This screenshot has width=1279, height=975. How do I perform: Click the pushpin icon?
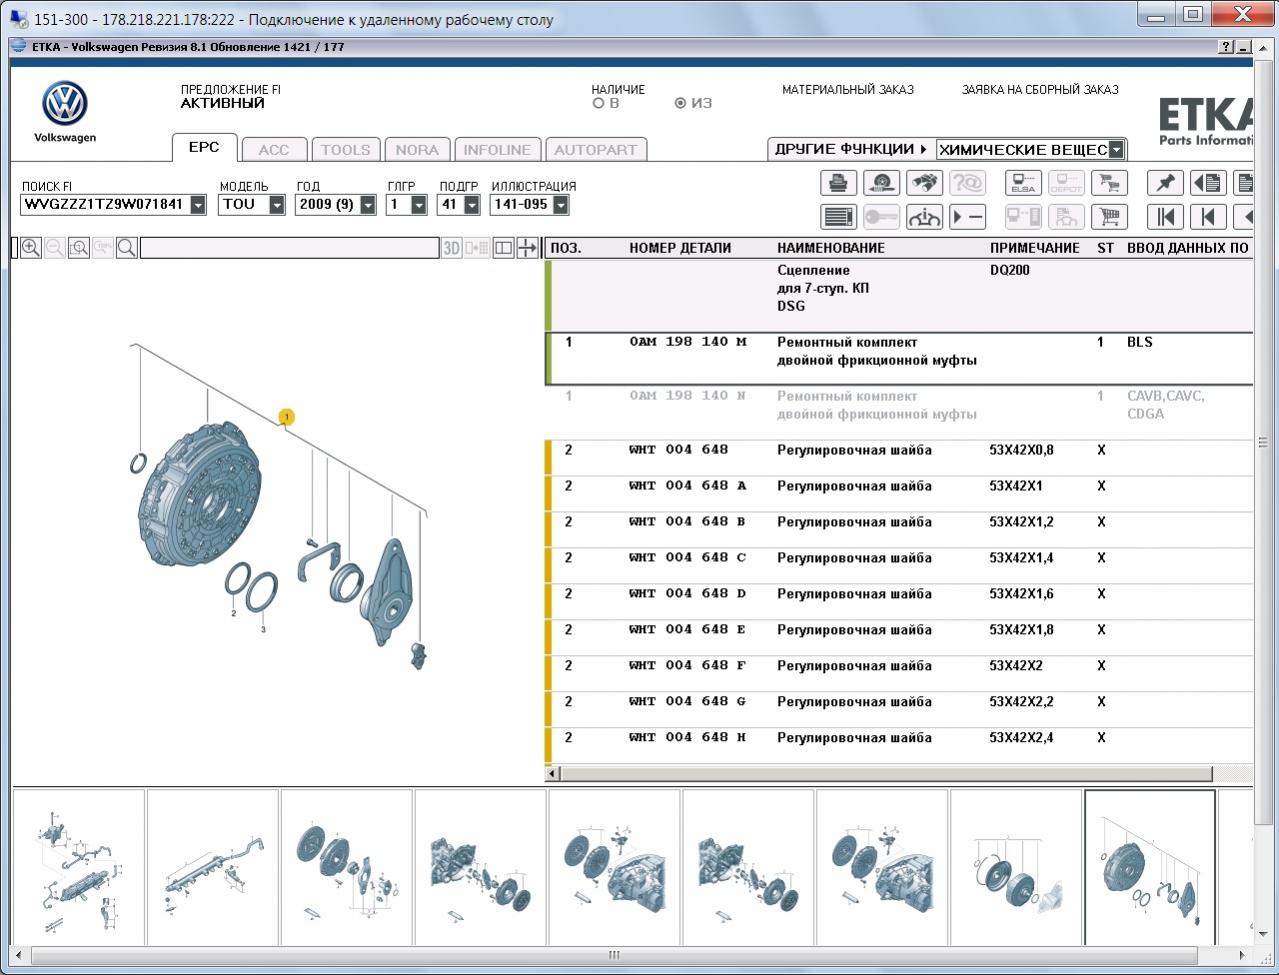pos(1165,183)
